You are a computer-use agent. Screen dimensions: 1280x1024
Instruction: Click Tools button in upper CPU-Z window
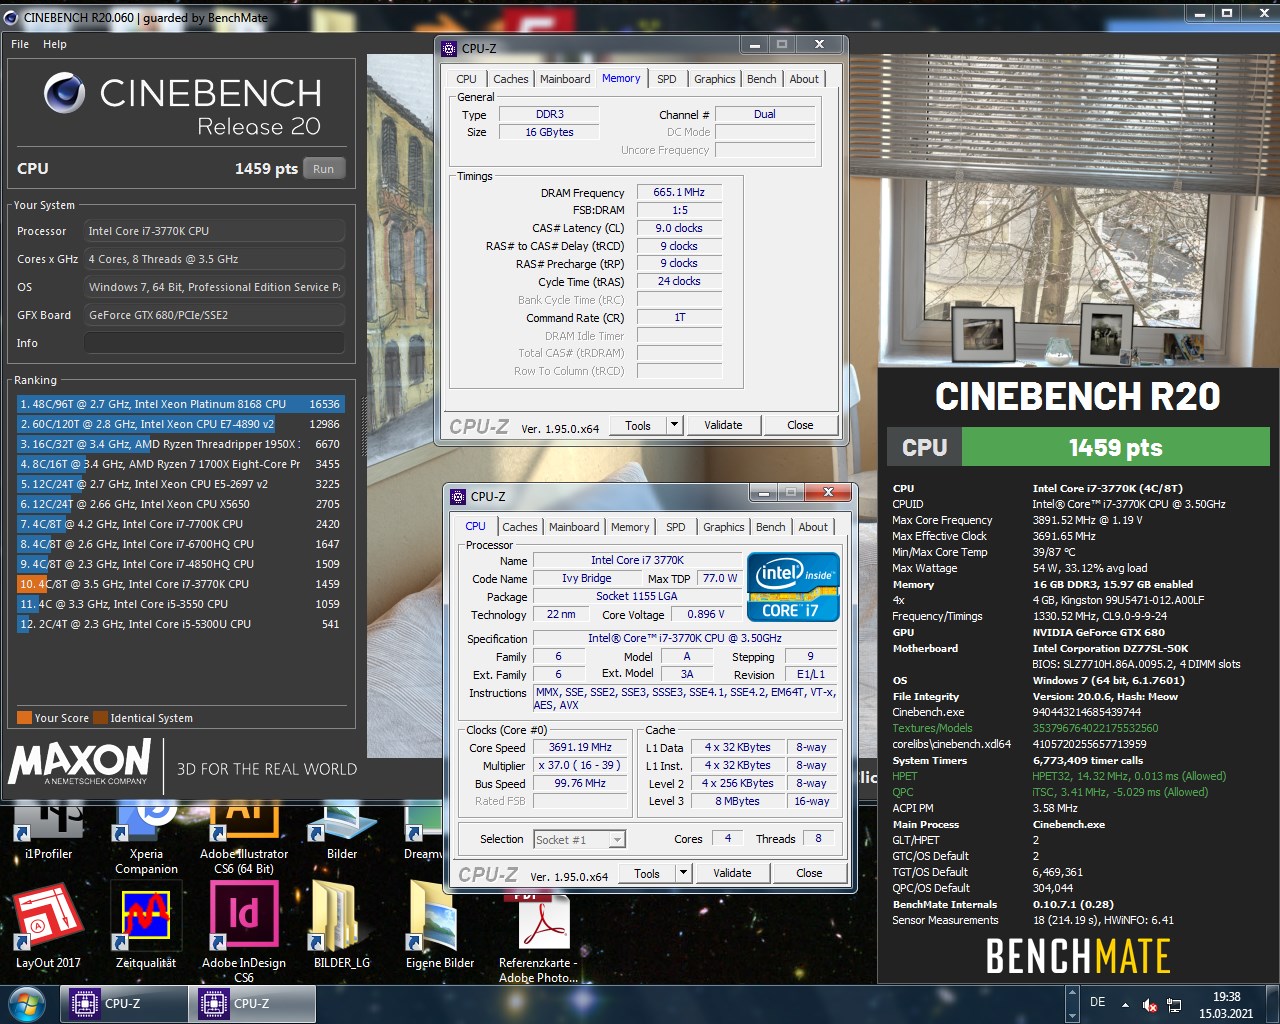[638, 425]
